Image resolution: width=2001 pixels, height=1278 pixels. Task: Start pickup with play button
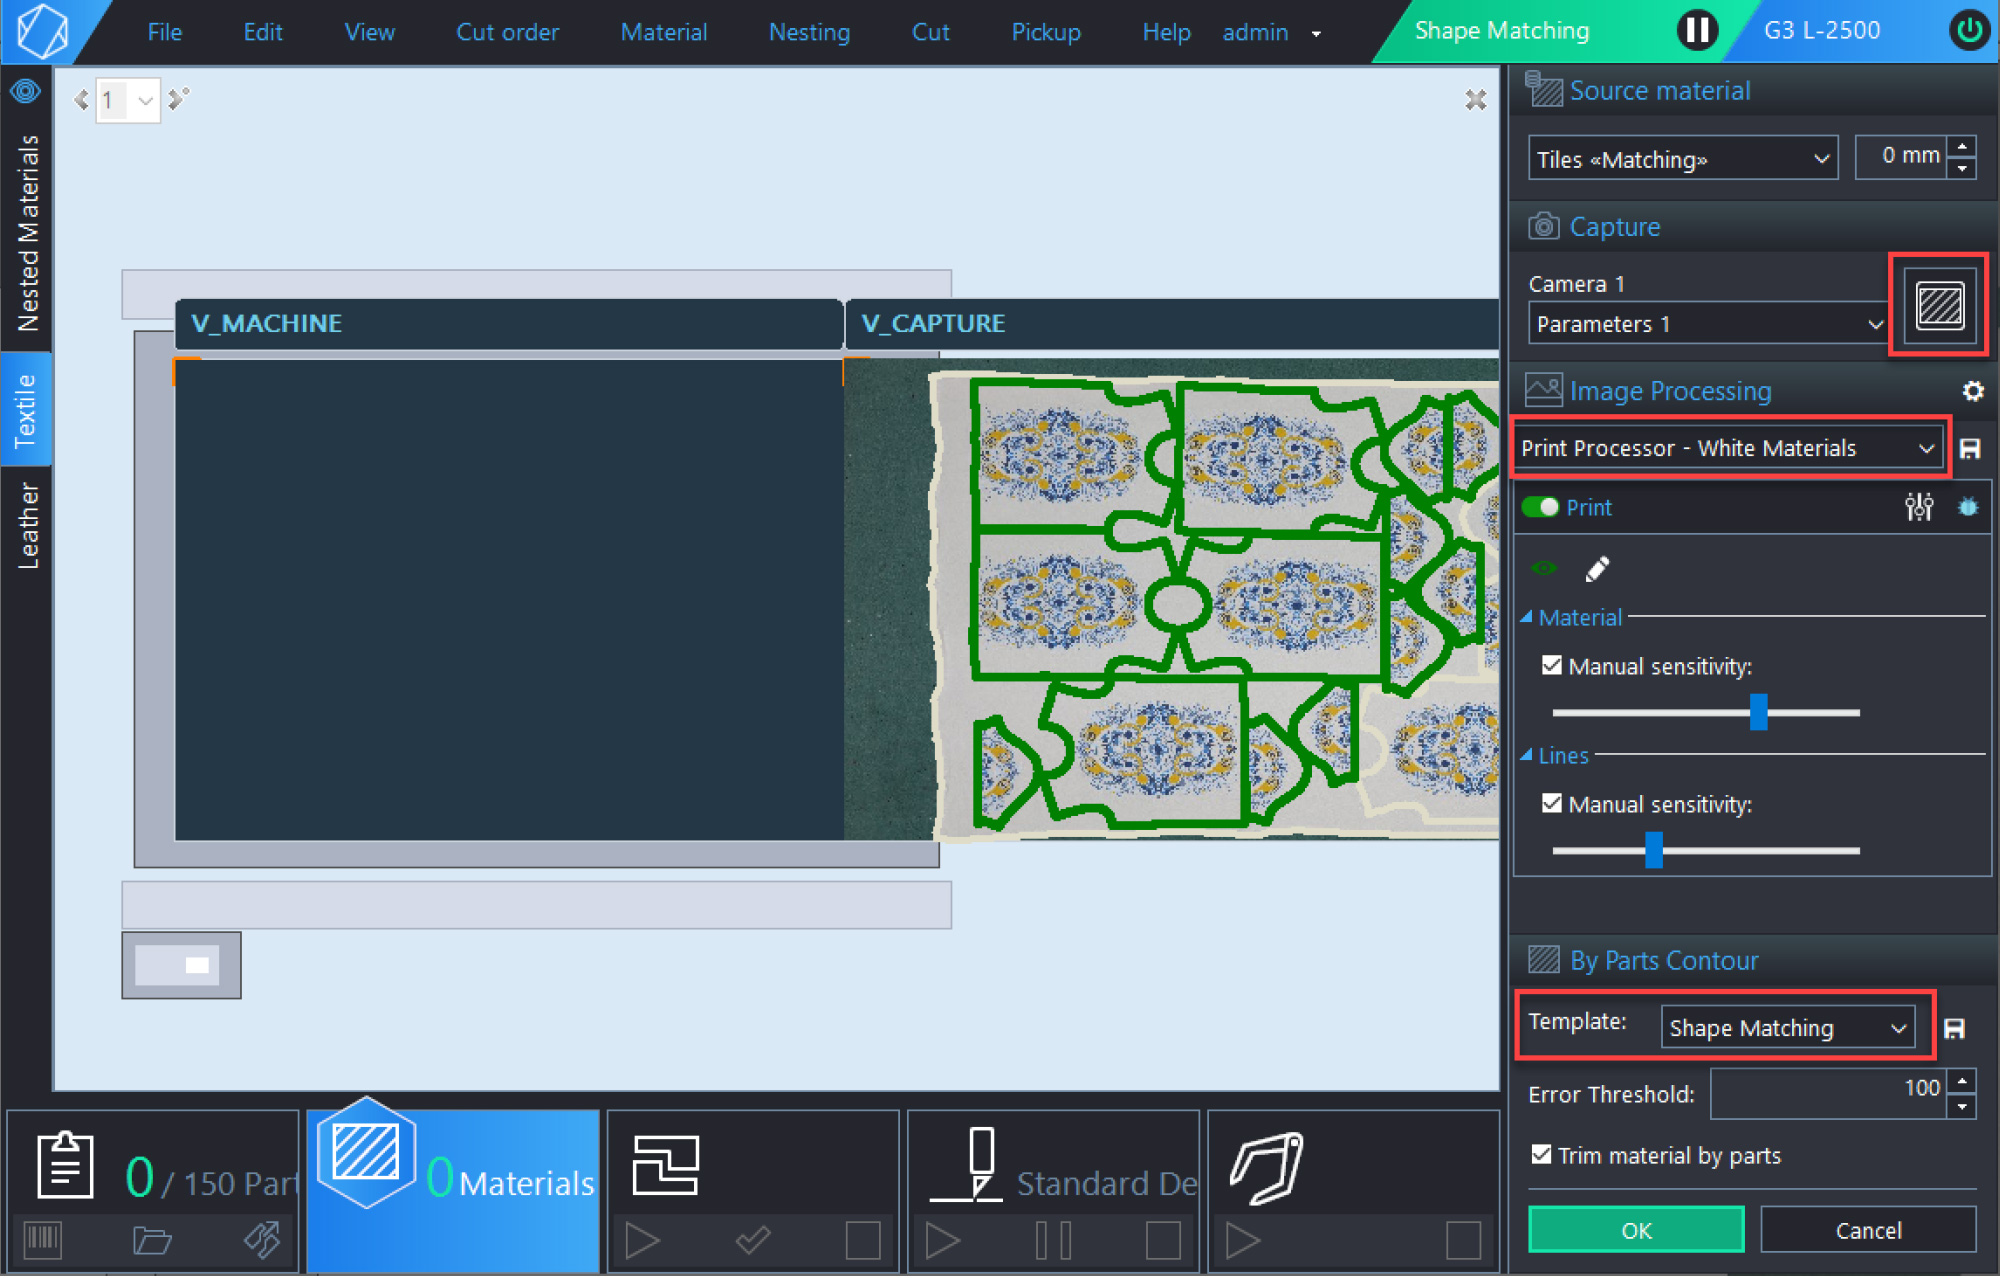(1243, 1241)
